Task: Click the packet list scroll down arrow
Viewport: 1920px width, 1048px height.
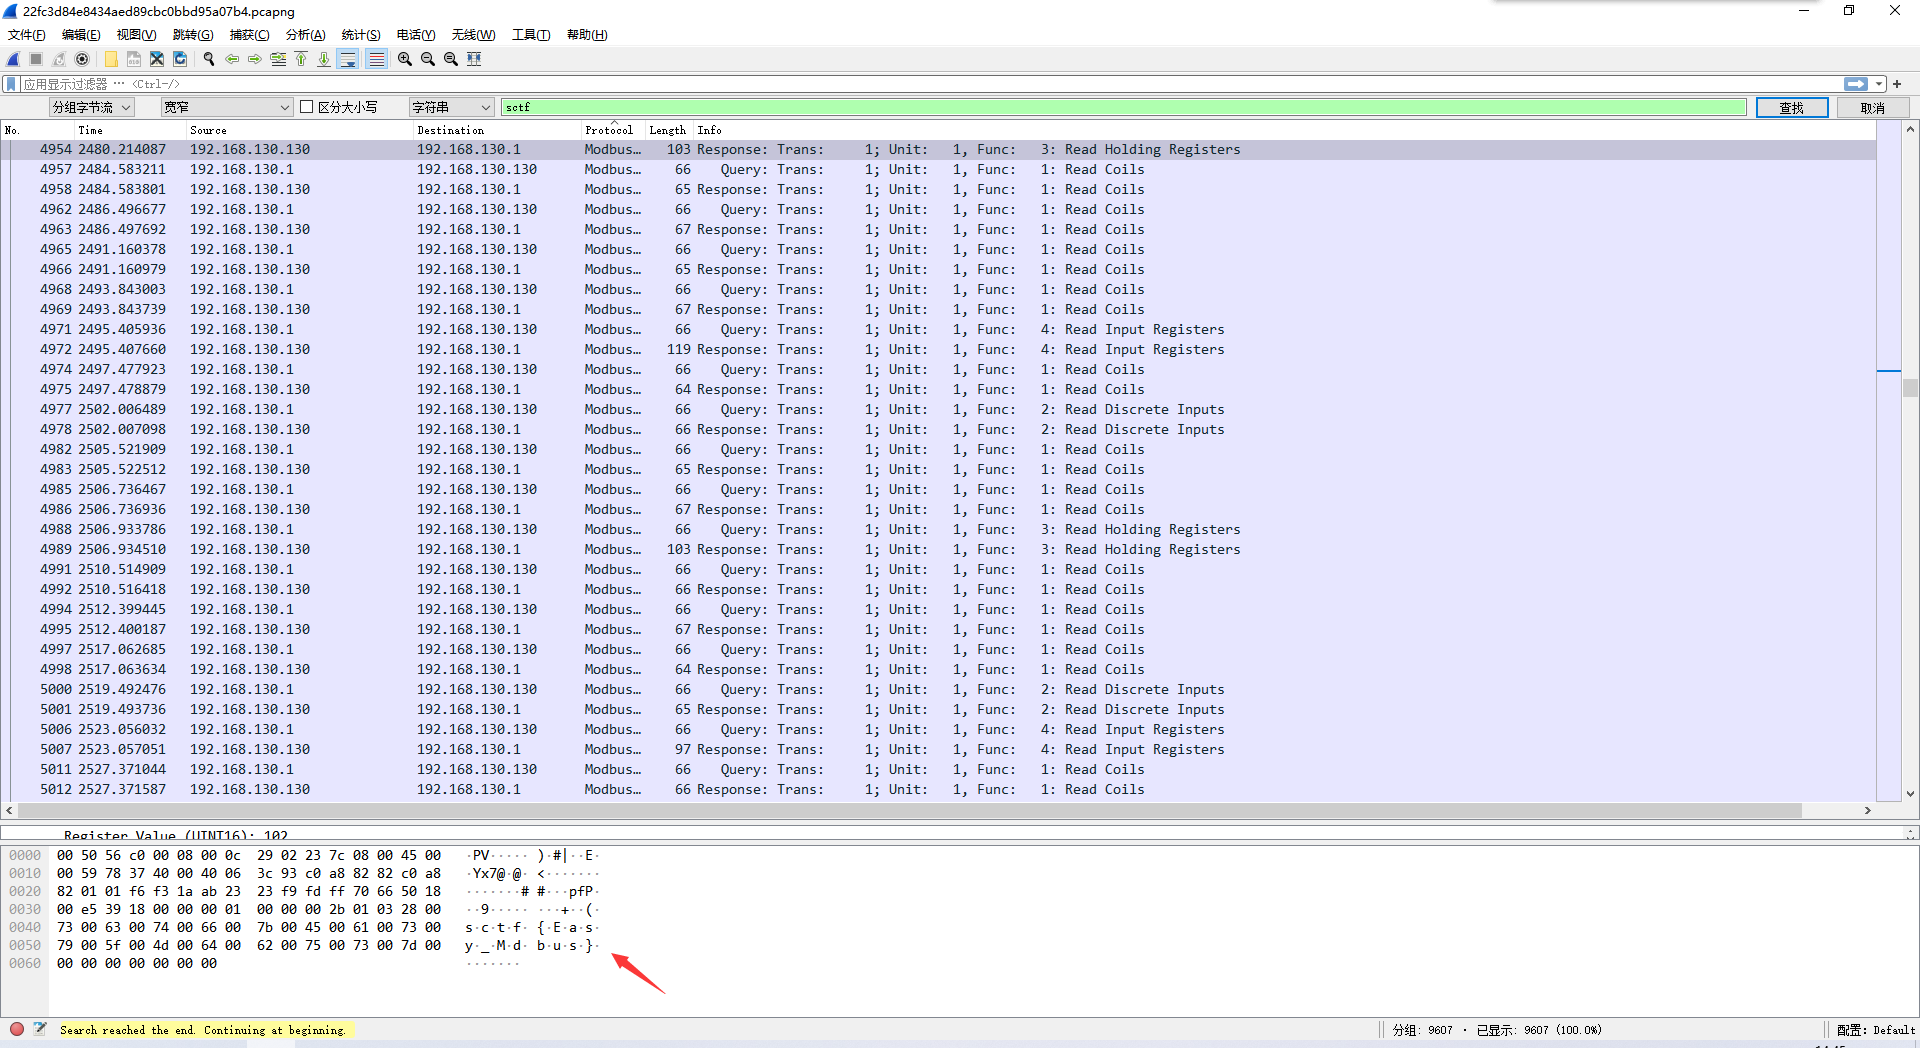Action: click(x=1910, y=794)
